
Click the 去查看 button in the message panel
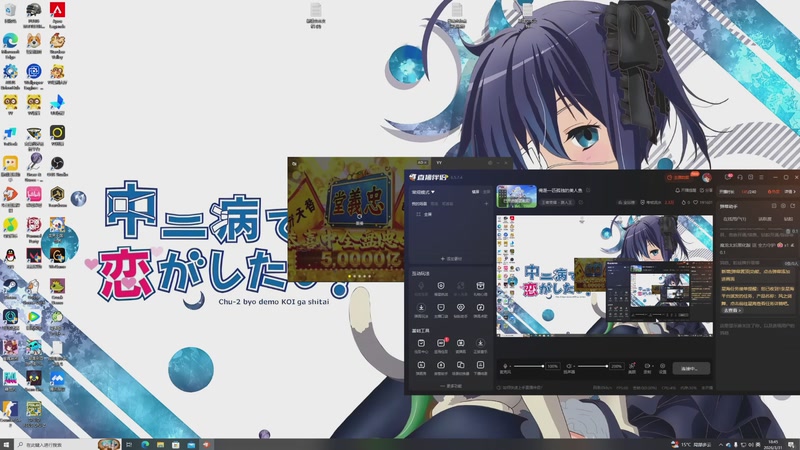[x=732, y=310]
